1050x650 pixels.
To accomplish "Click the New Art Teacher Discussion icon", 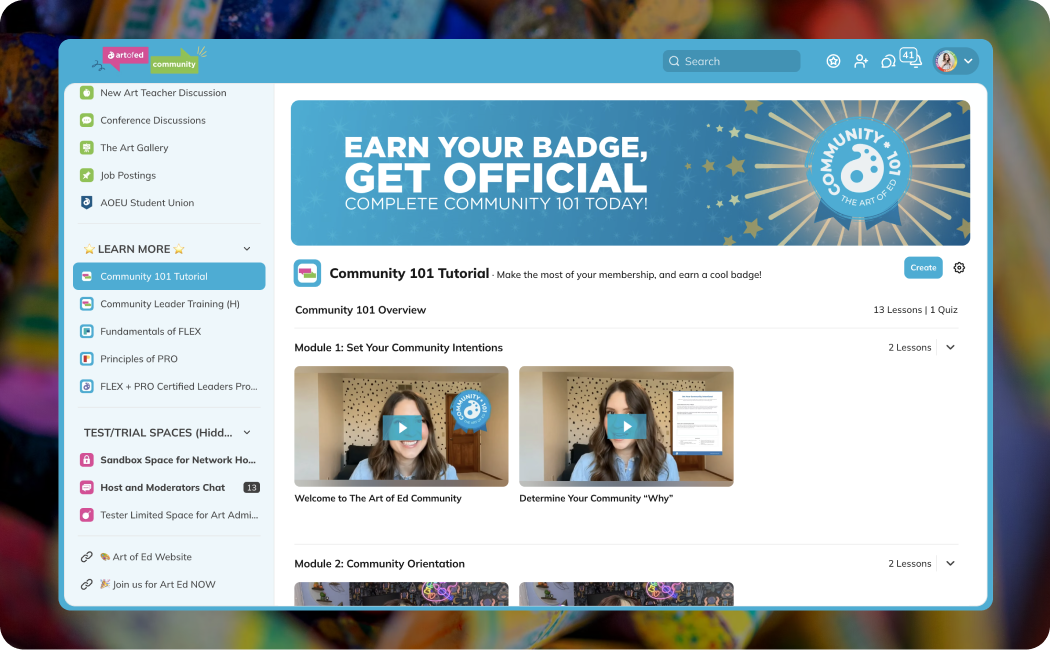I will tap(86, 93).
